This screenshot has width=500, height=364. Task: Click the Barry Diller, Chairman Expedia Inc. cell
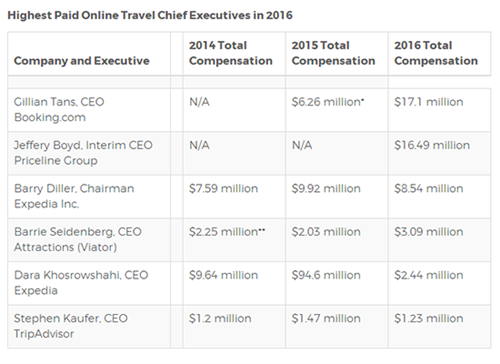coord(89,196)
